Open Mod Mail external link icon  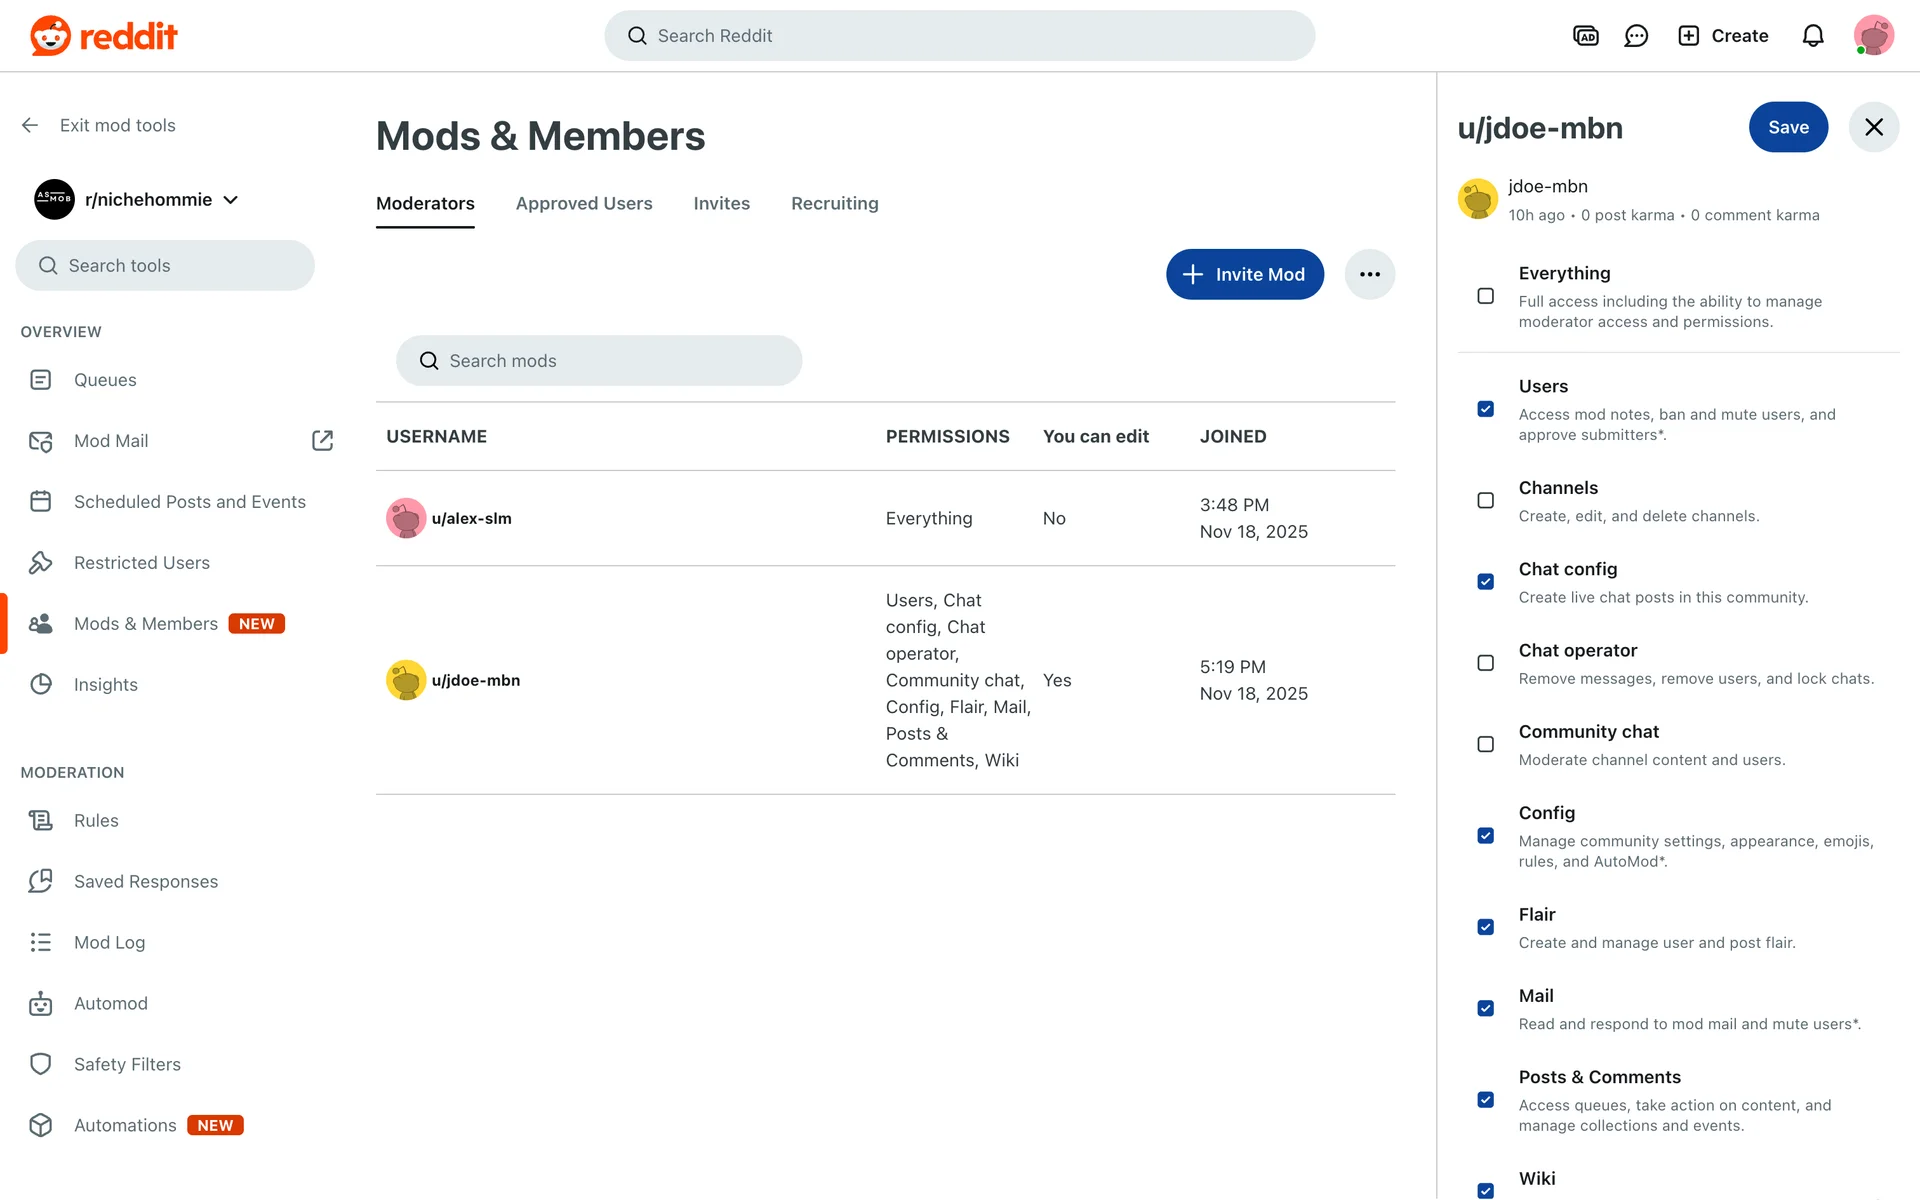[x=322, y=441]
